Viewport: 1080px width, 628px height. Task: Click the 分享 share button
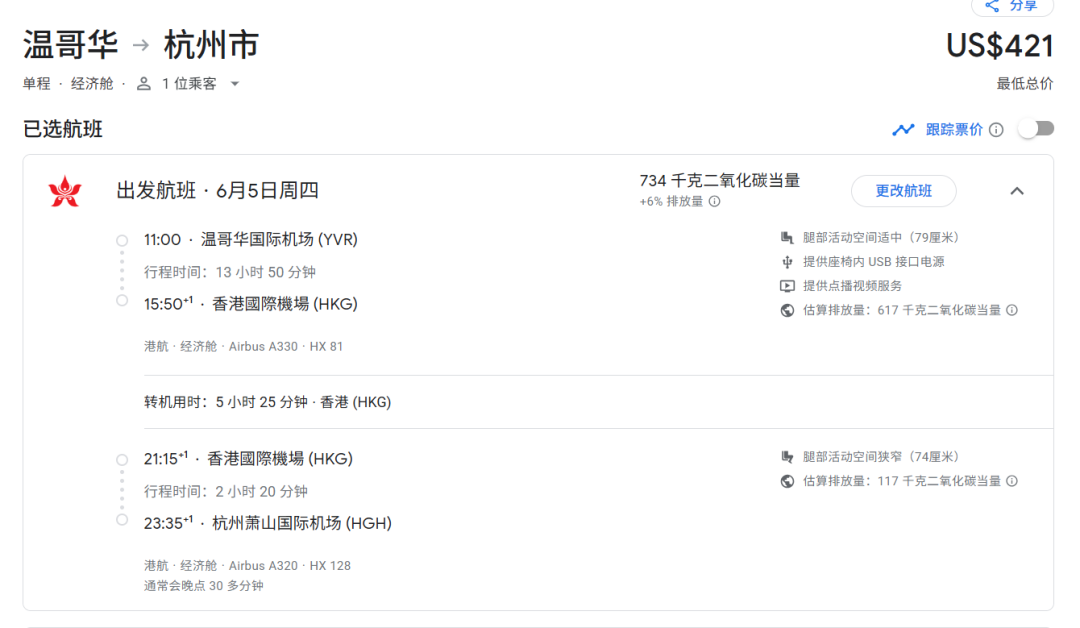coord(1012,6)
